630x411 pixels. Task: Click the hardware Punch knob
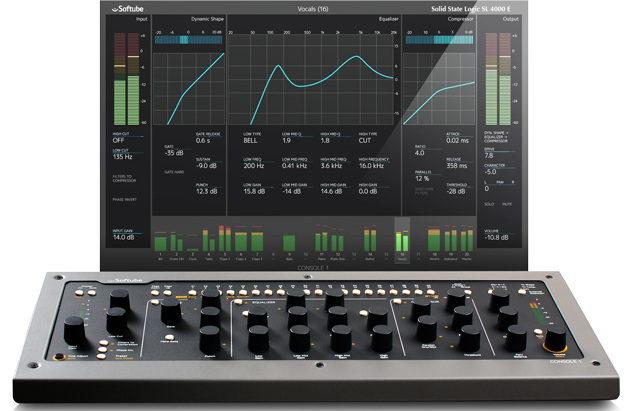(x=210, y=340)
